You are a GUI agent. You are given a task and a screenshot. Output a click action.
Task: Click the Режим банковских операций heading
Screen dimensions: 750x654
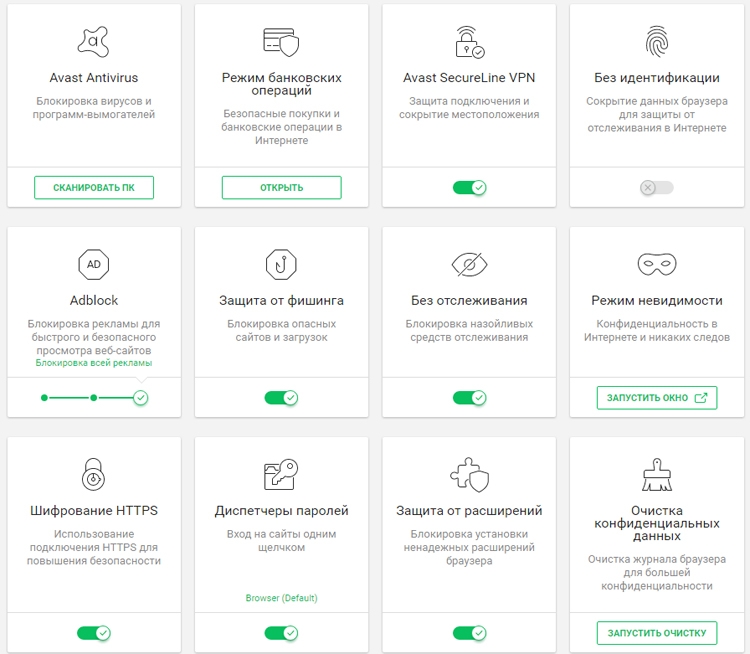click(x=281, y=84)
